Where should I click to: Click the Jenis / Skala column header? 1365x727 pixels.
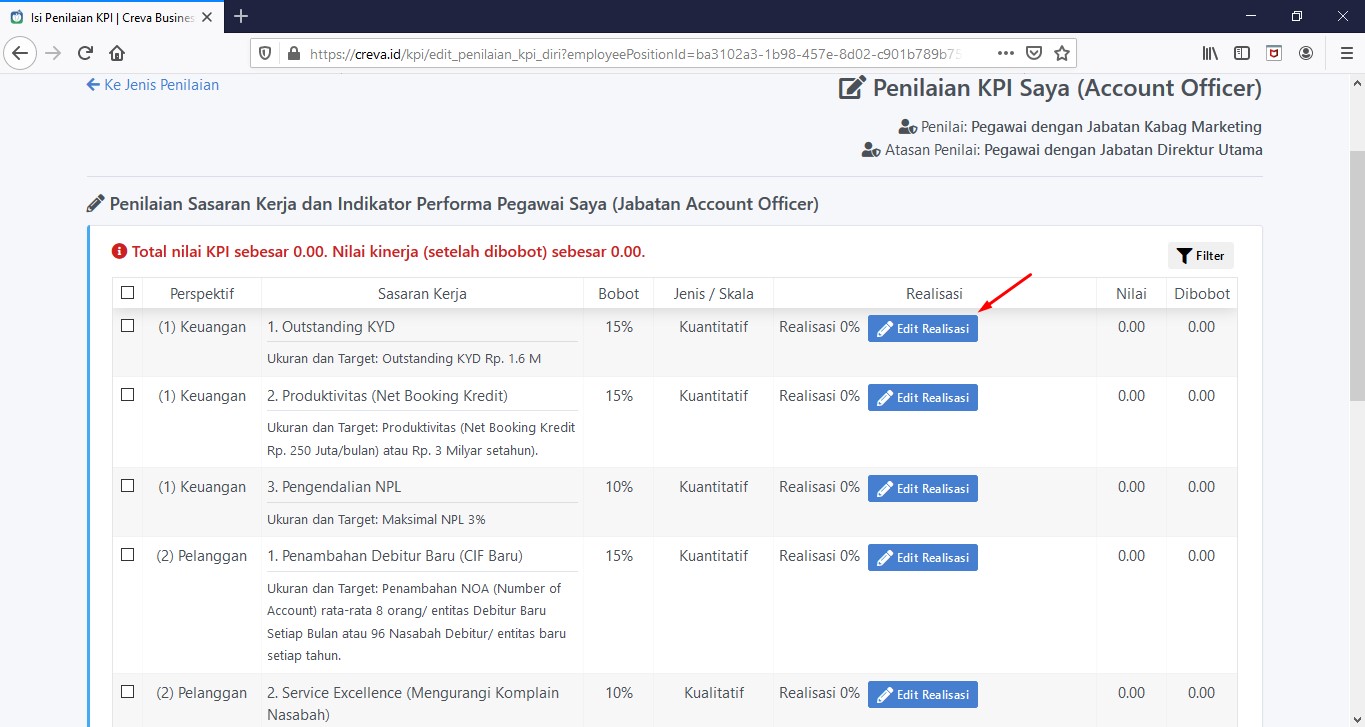coord(713,294)
